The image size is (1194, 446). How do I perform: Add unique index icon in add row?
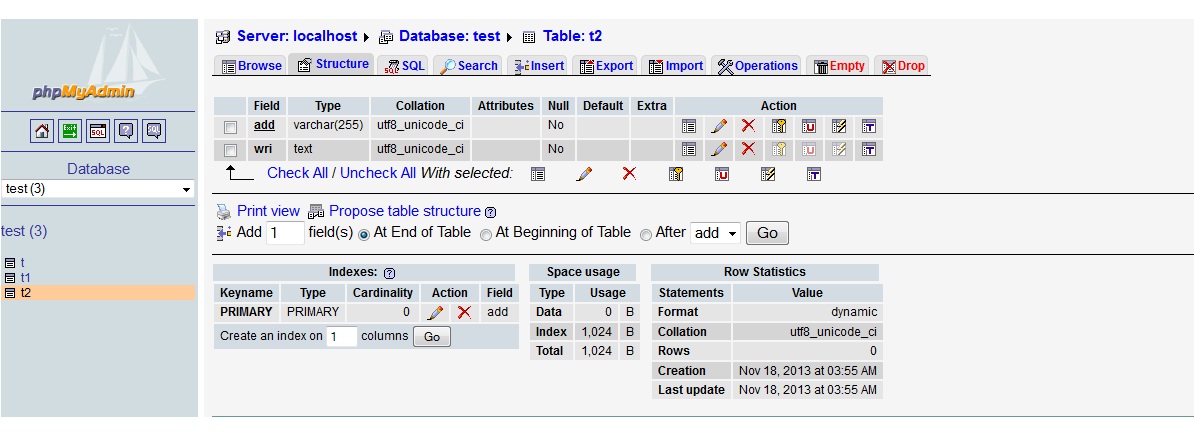[x=808, y=126]
